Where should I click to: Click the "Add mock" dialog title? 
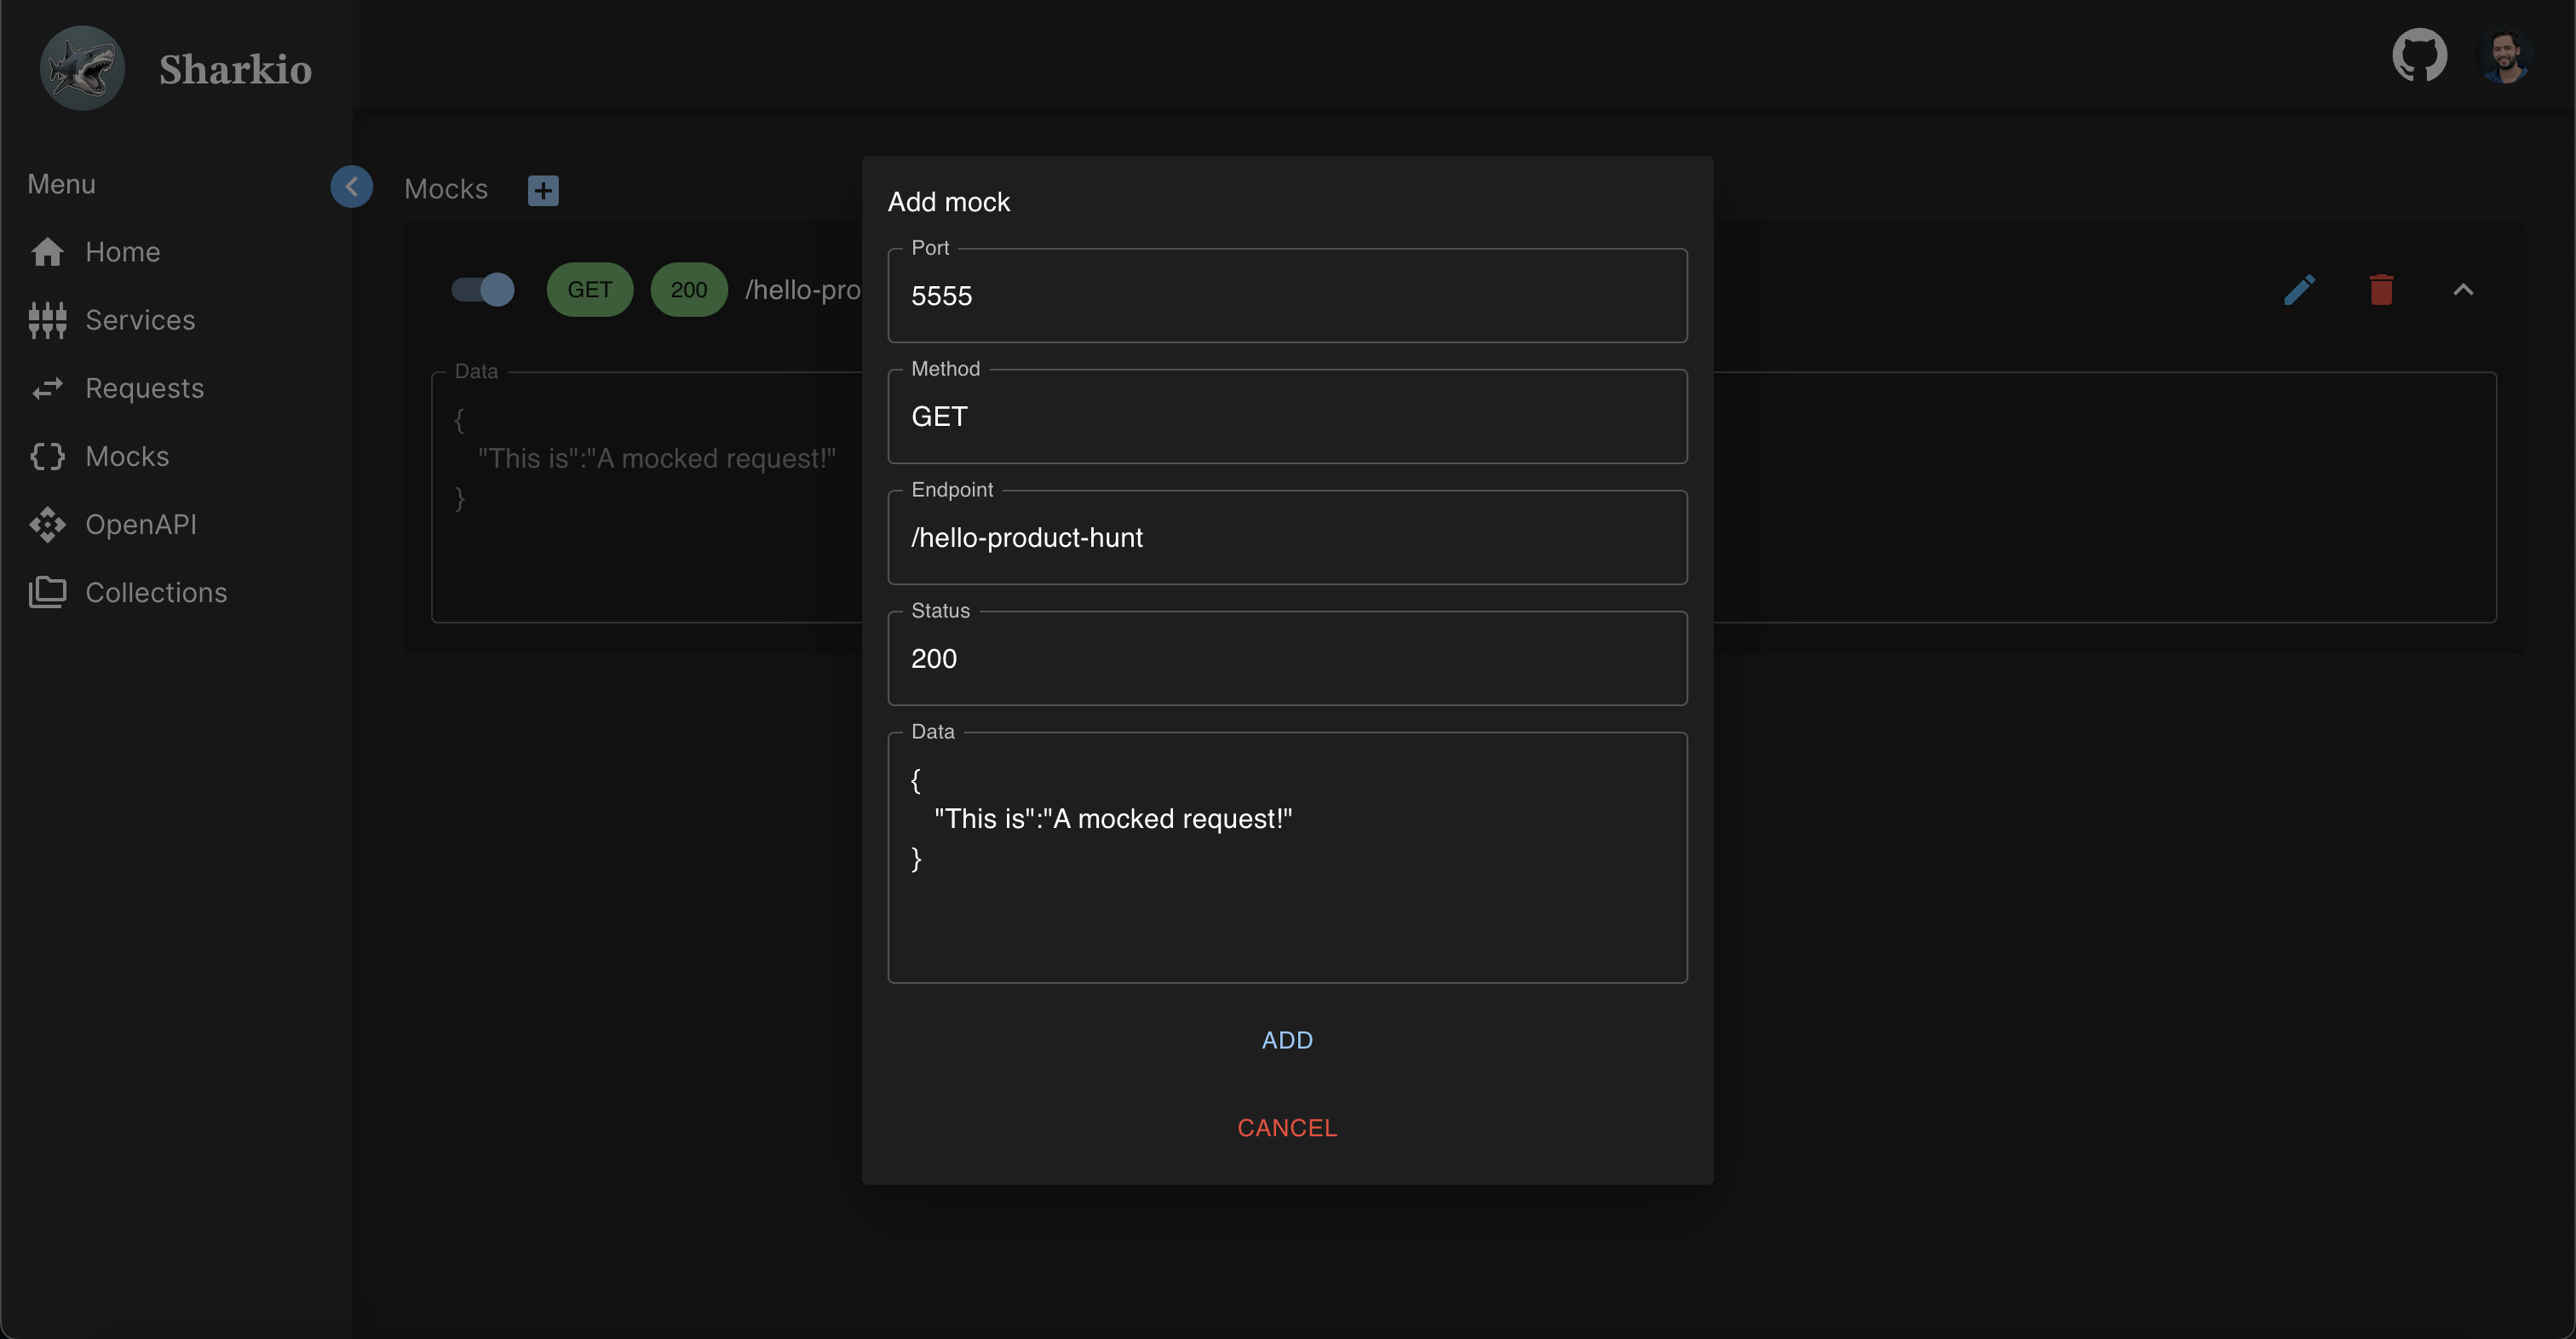click(949, 202)
